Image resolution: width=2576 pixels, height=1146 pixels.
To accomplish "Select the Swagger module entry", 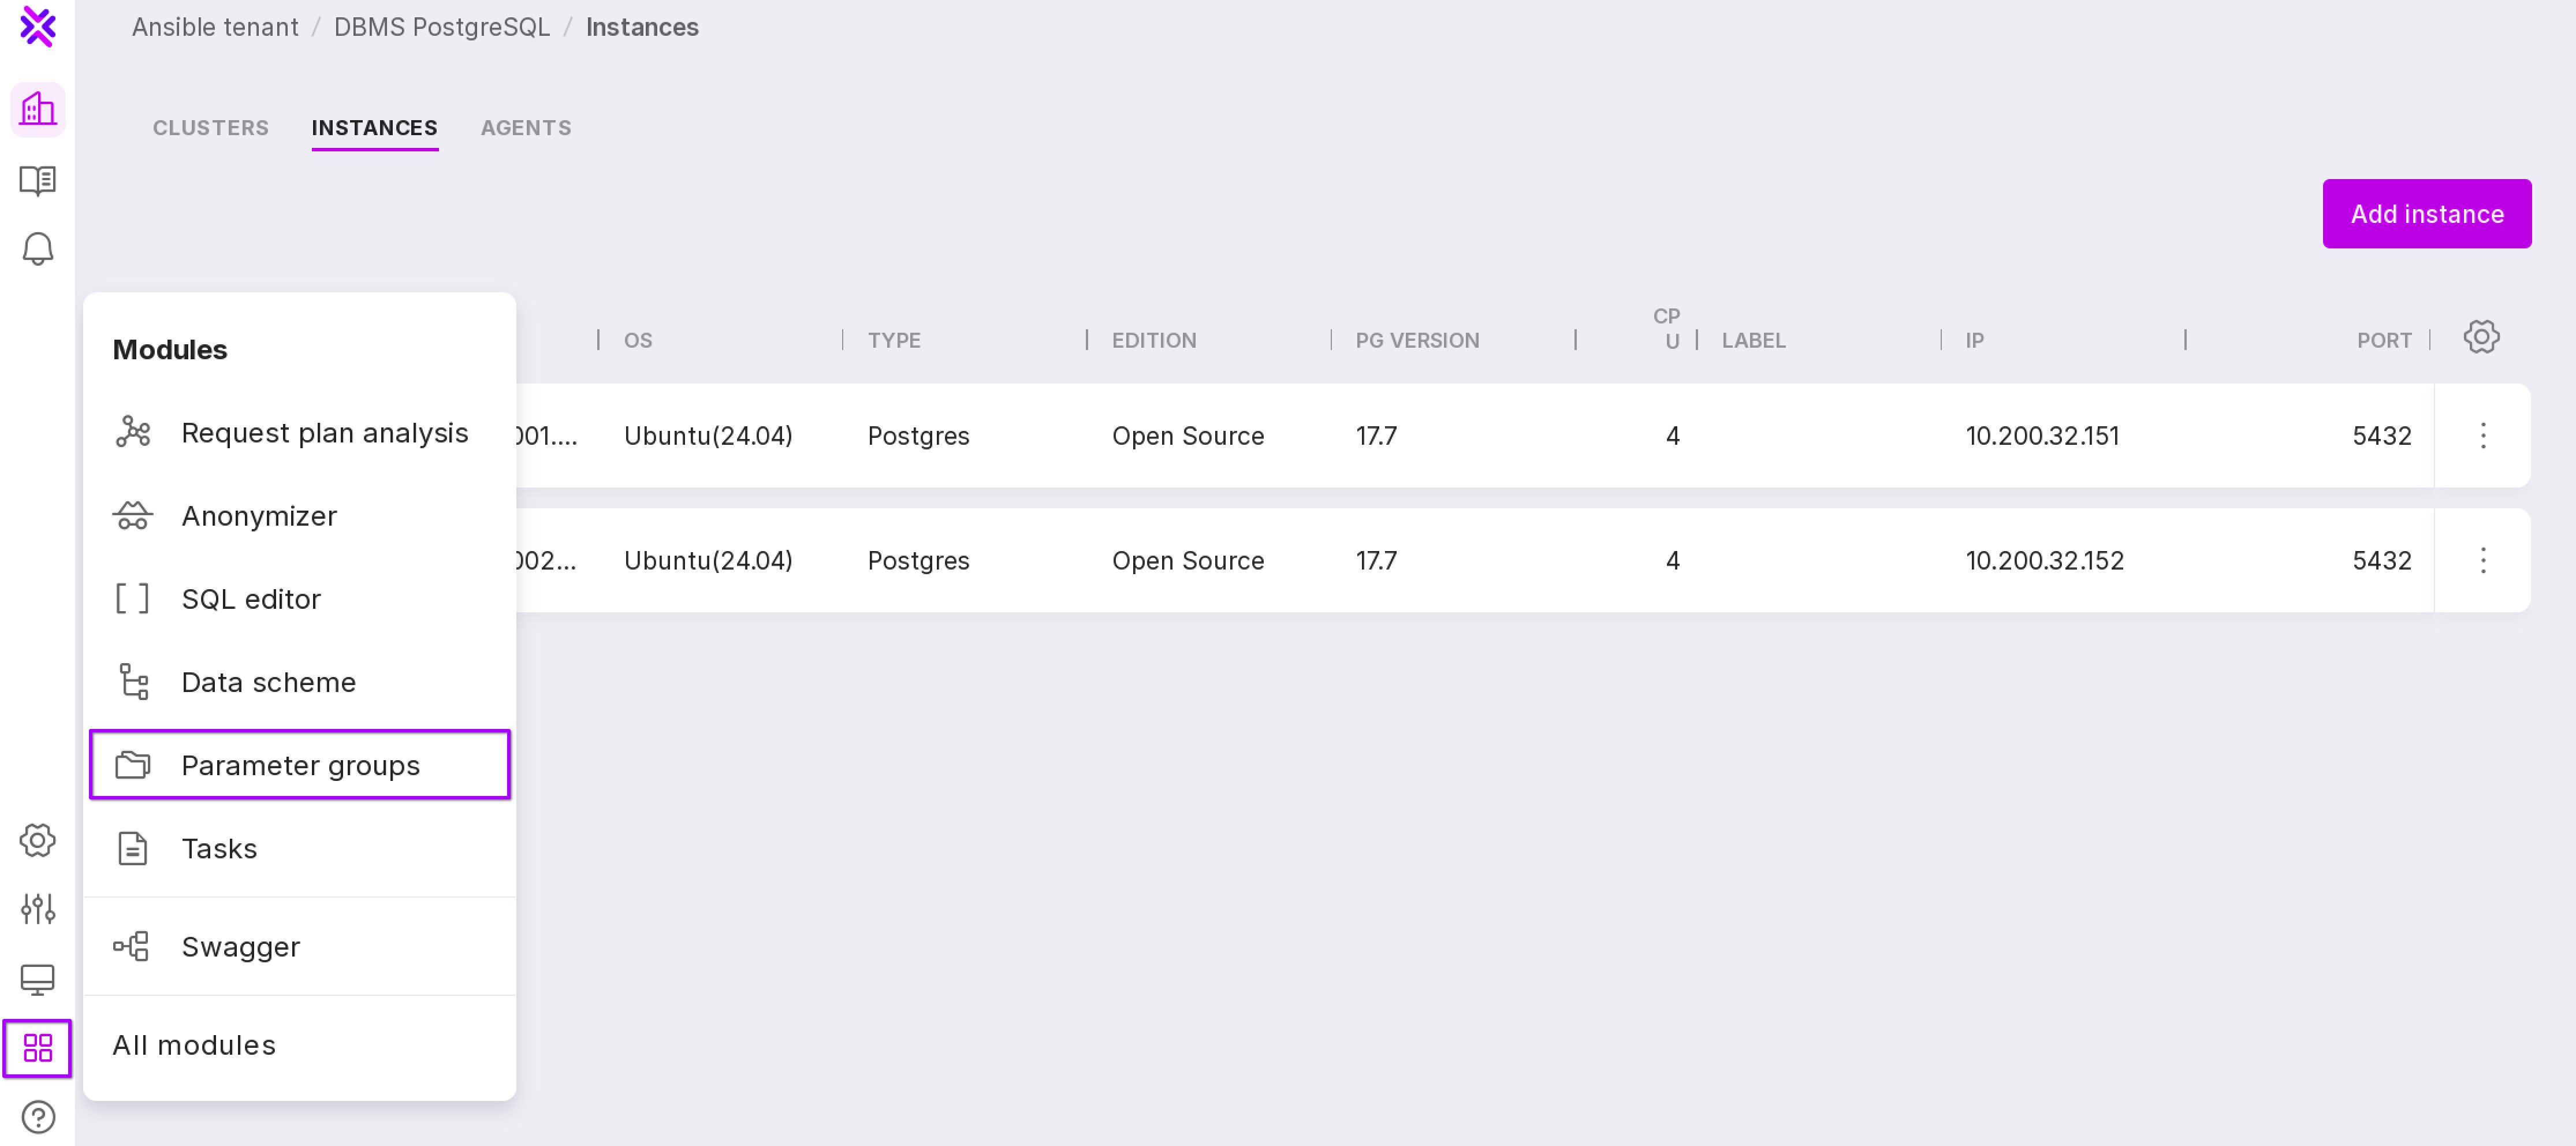I will (240, 946).
